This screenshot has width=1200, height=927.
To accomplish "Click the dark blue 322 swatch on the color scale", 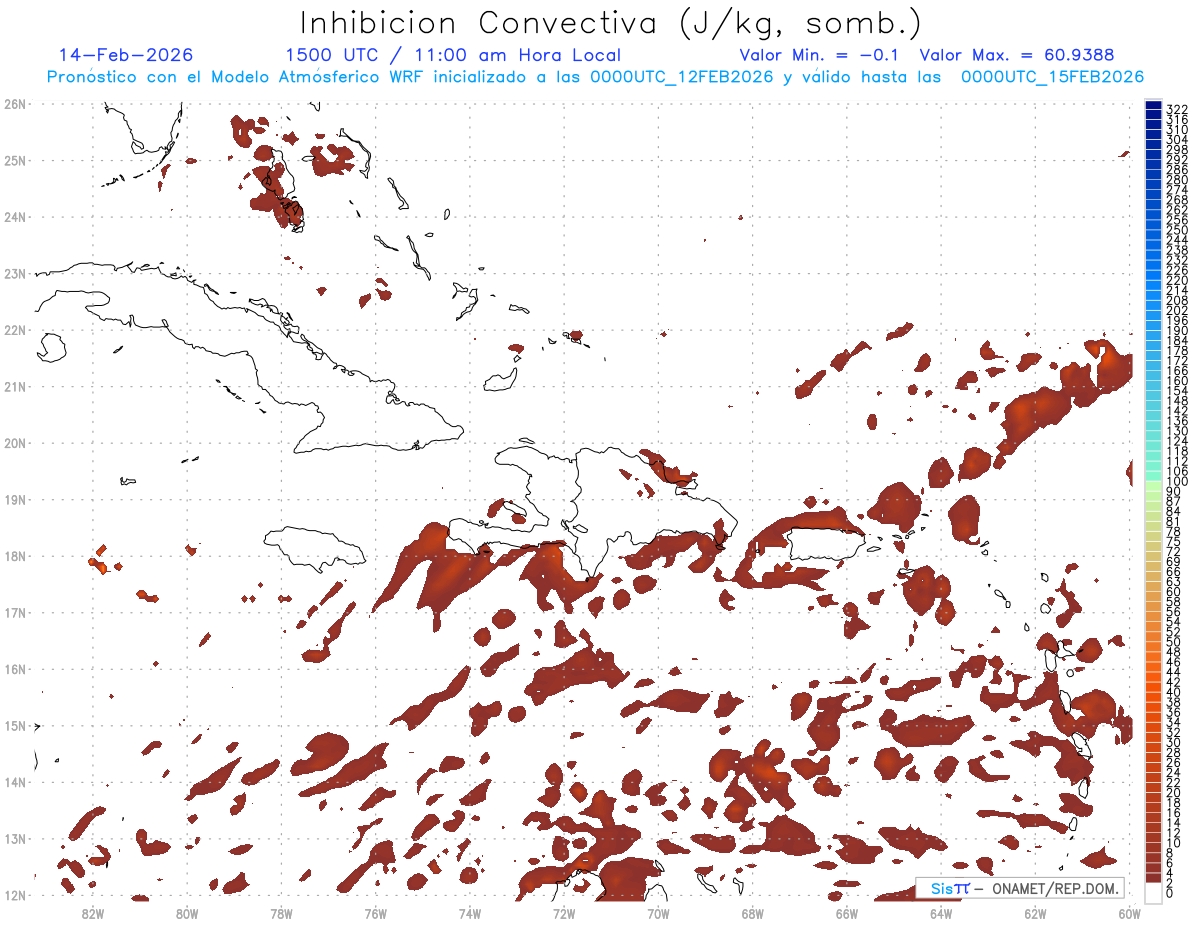I will pos(1154,105).
